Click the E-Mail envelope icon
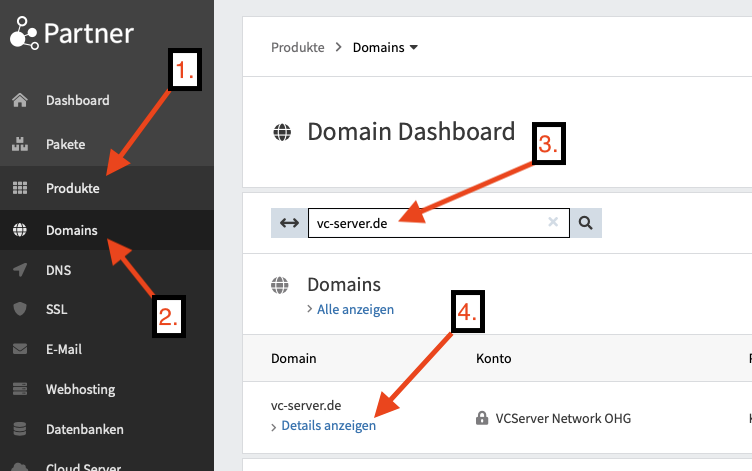The height and width of the screenshot is (471, 752). (18, 350)
